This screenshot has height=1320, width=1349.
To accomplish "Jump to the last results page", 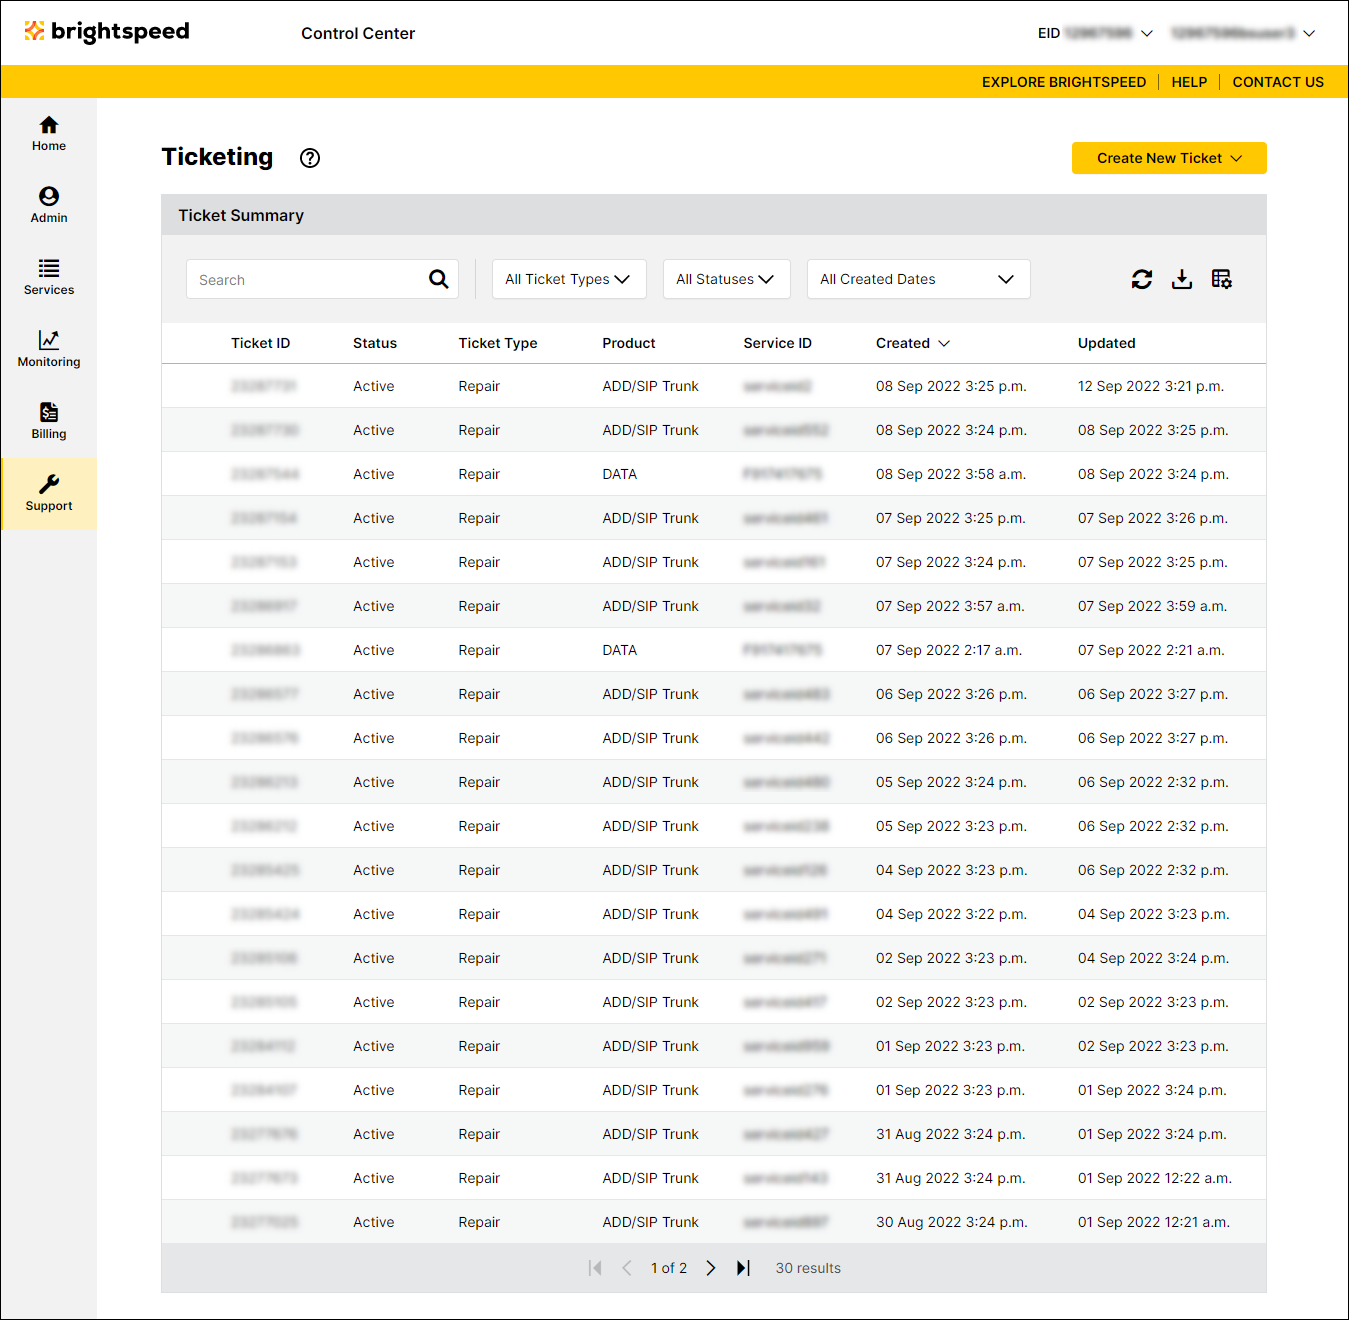I will (743, 1268).
